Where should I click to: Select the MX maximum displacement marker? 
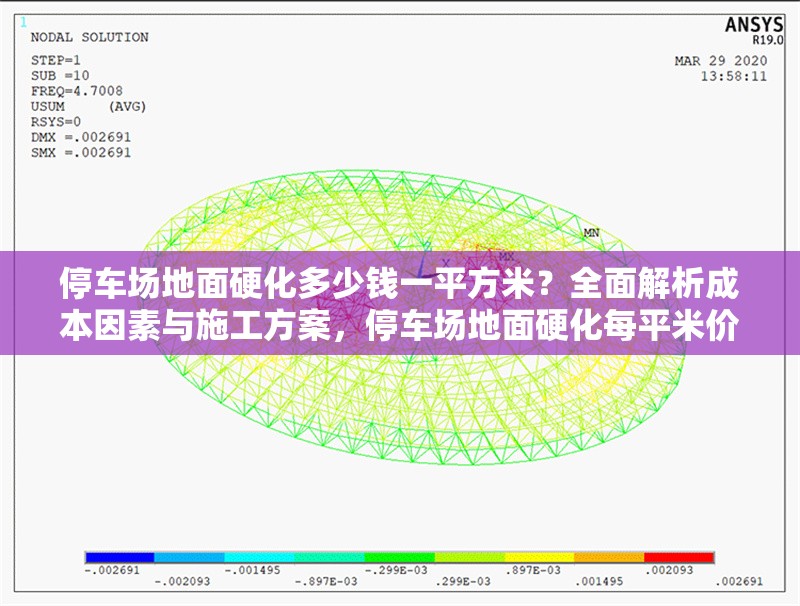pos(506,256)
